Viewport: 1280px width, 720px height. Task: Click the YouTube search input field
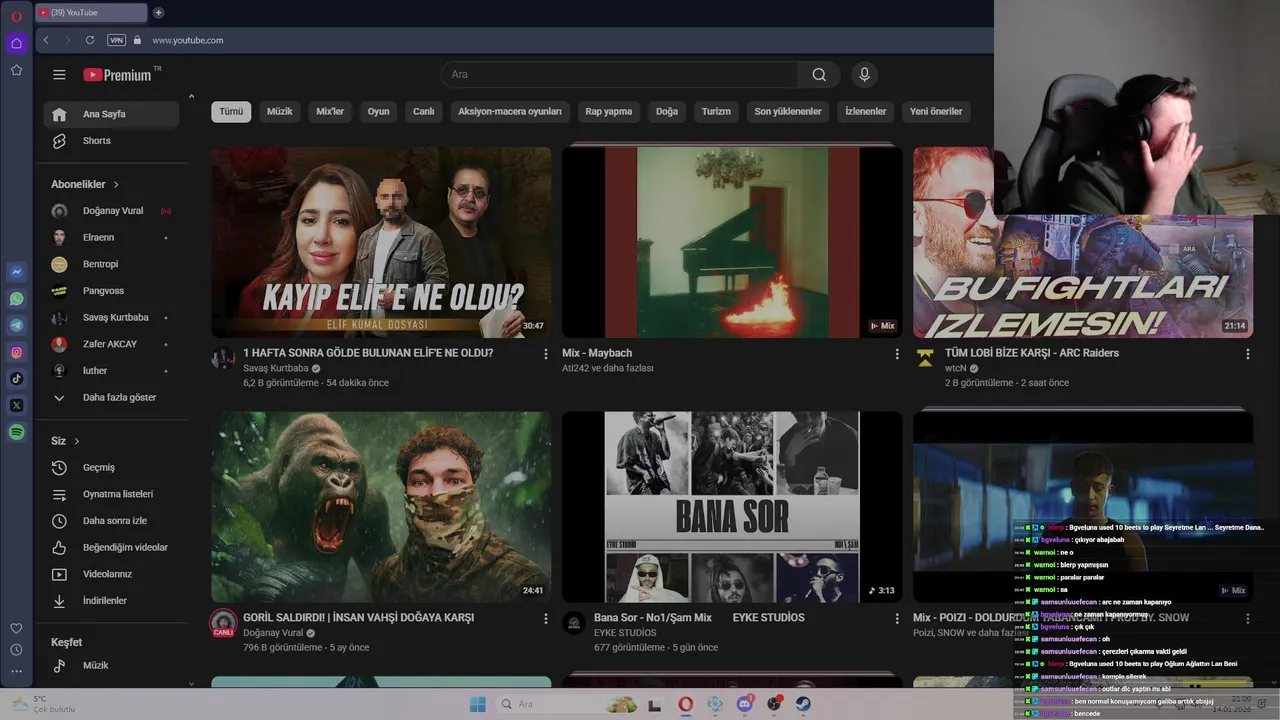pos(620,74)
